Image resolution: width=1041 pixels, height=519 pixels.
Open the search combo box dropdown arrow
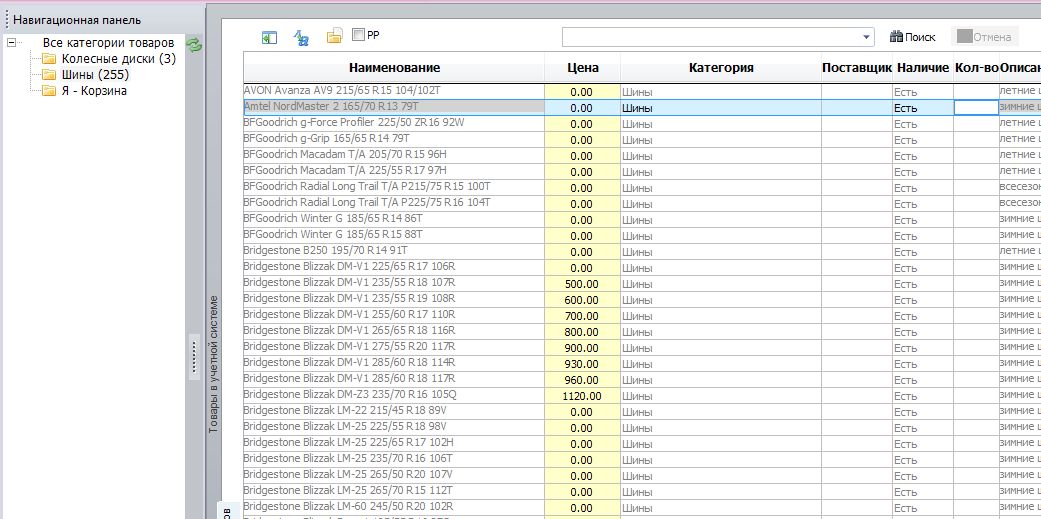(866, 38)
